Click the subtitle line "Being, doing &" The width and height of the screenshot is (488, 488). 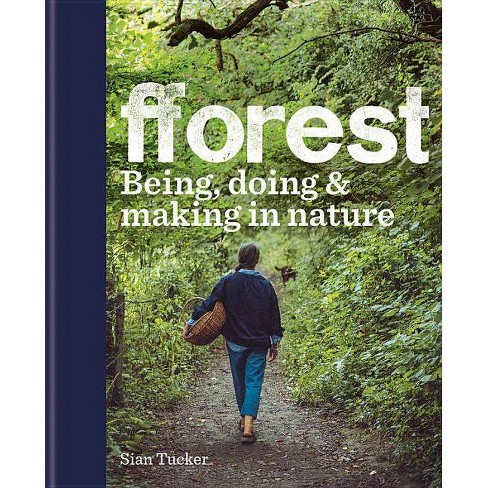[235, 185]
